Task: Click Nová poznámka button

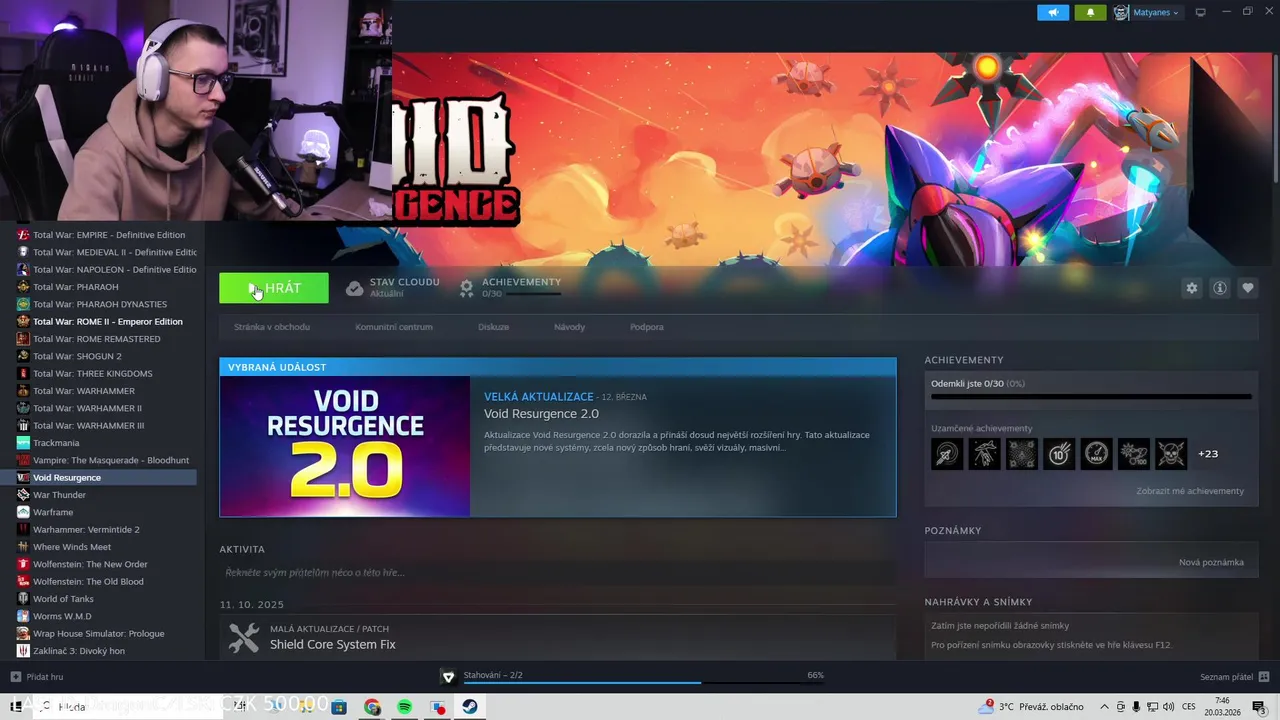Action: click(1211, 562)
